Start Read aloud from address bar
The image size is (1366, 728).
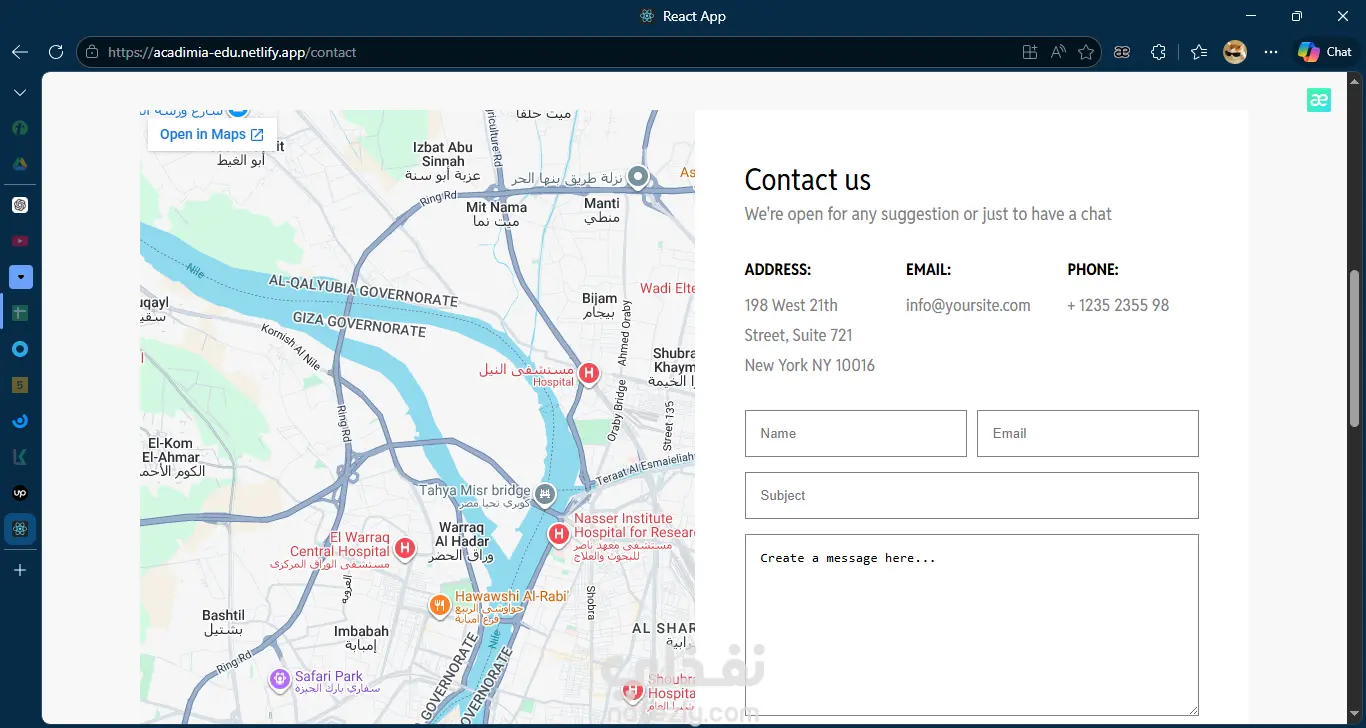point(1058,52)
